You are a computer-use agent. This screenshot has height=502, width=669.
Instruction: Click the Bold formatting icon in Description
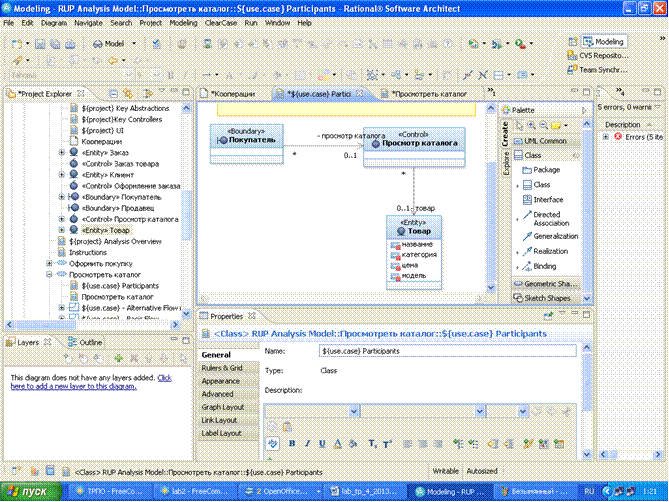[293, 443]
